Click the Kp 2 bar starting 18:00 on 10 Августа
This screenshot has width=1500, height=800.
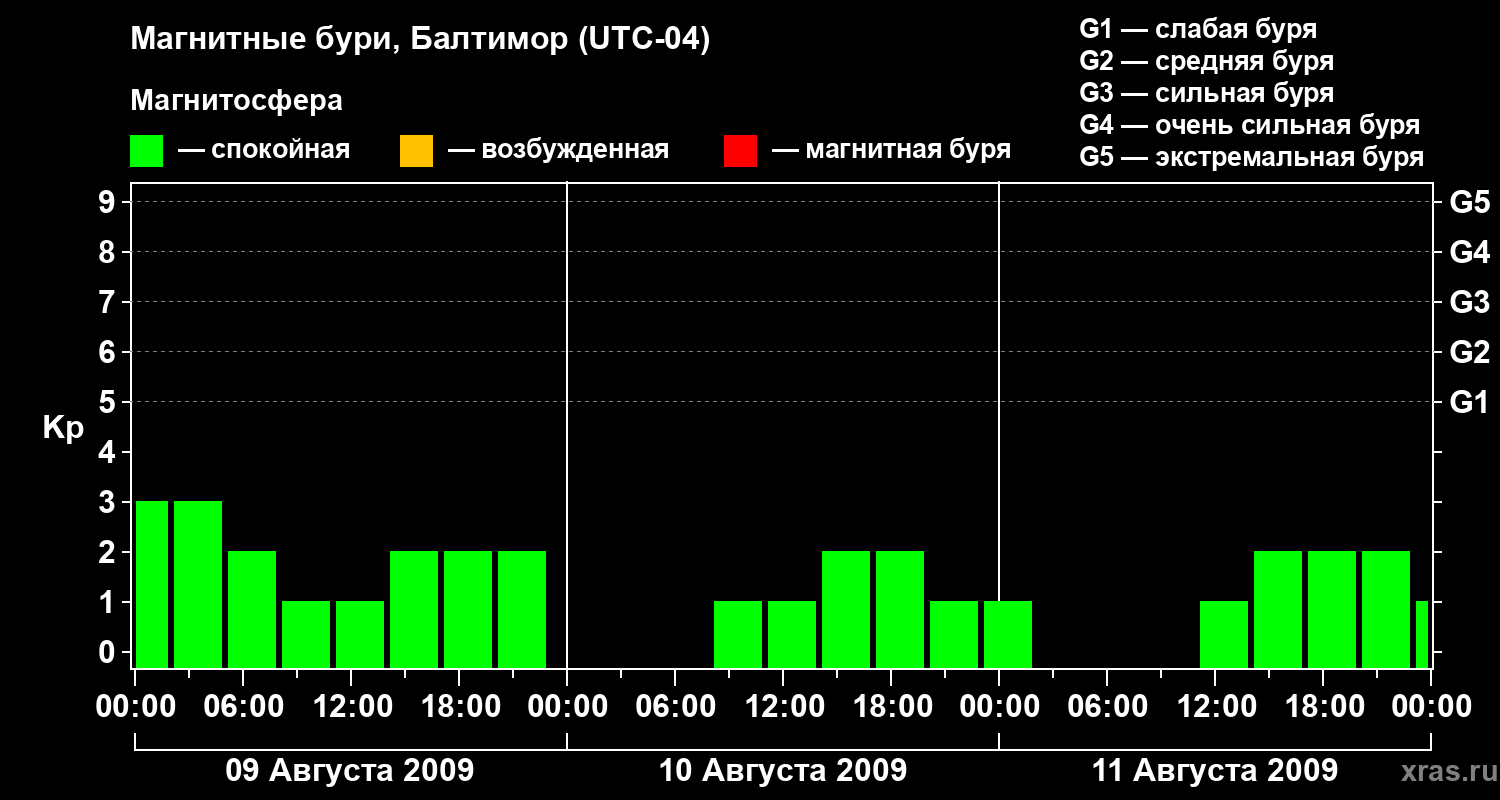pyautogui.click(x=900, y=609)
